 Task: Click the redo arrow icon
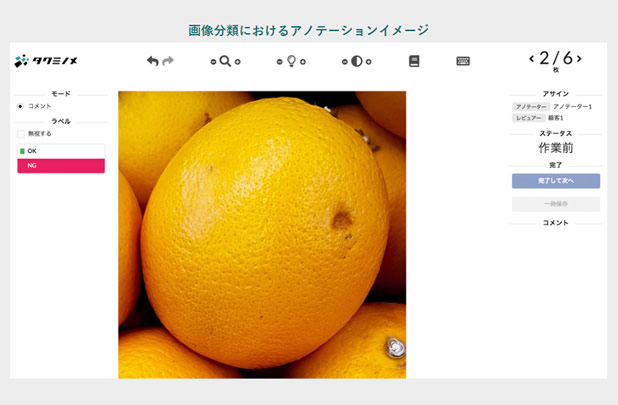168,61
